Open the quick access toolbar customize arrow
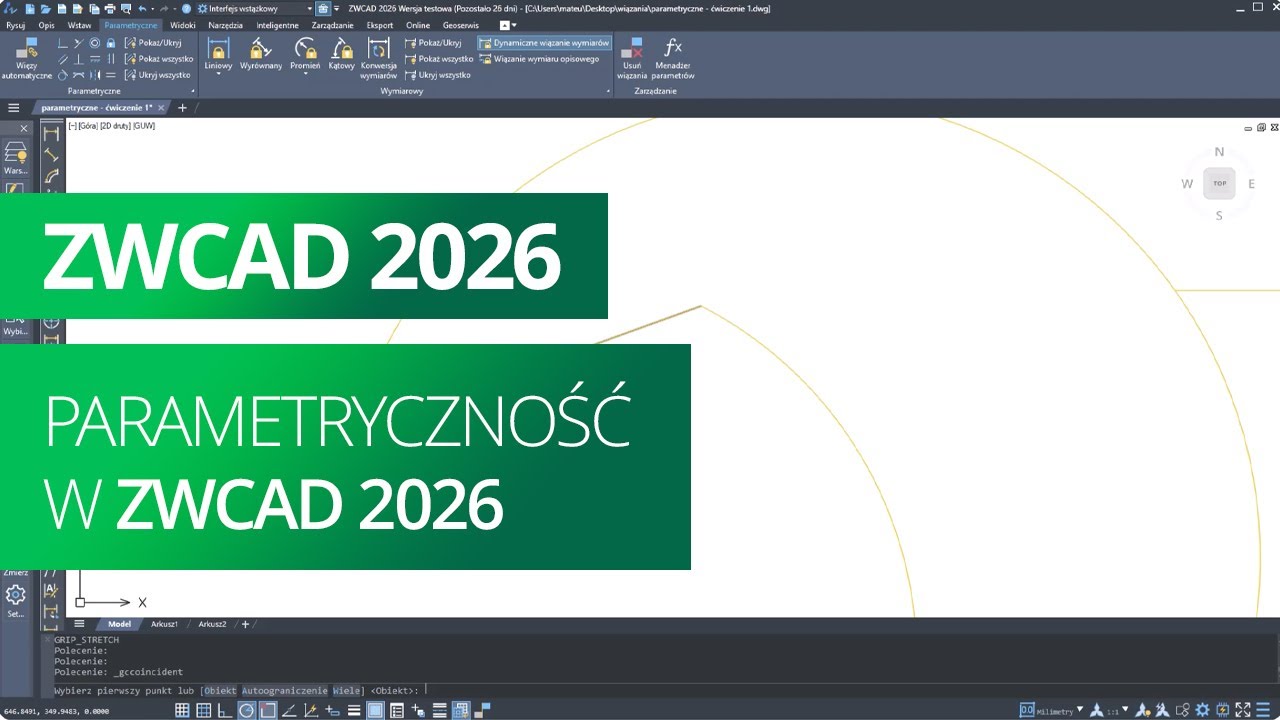 (x=336, y=8)
